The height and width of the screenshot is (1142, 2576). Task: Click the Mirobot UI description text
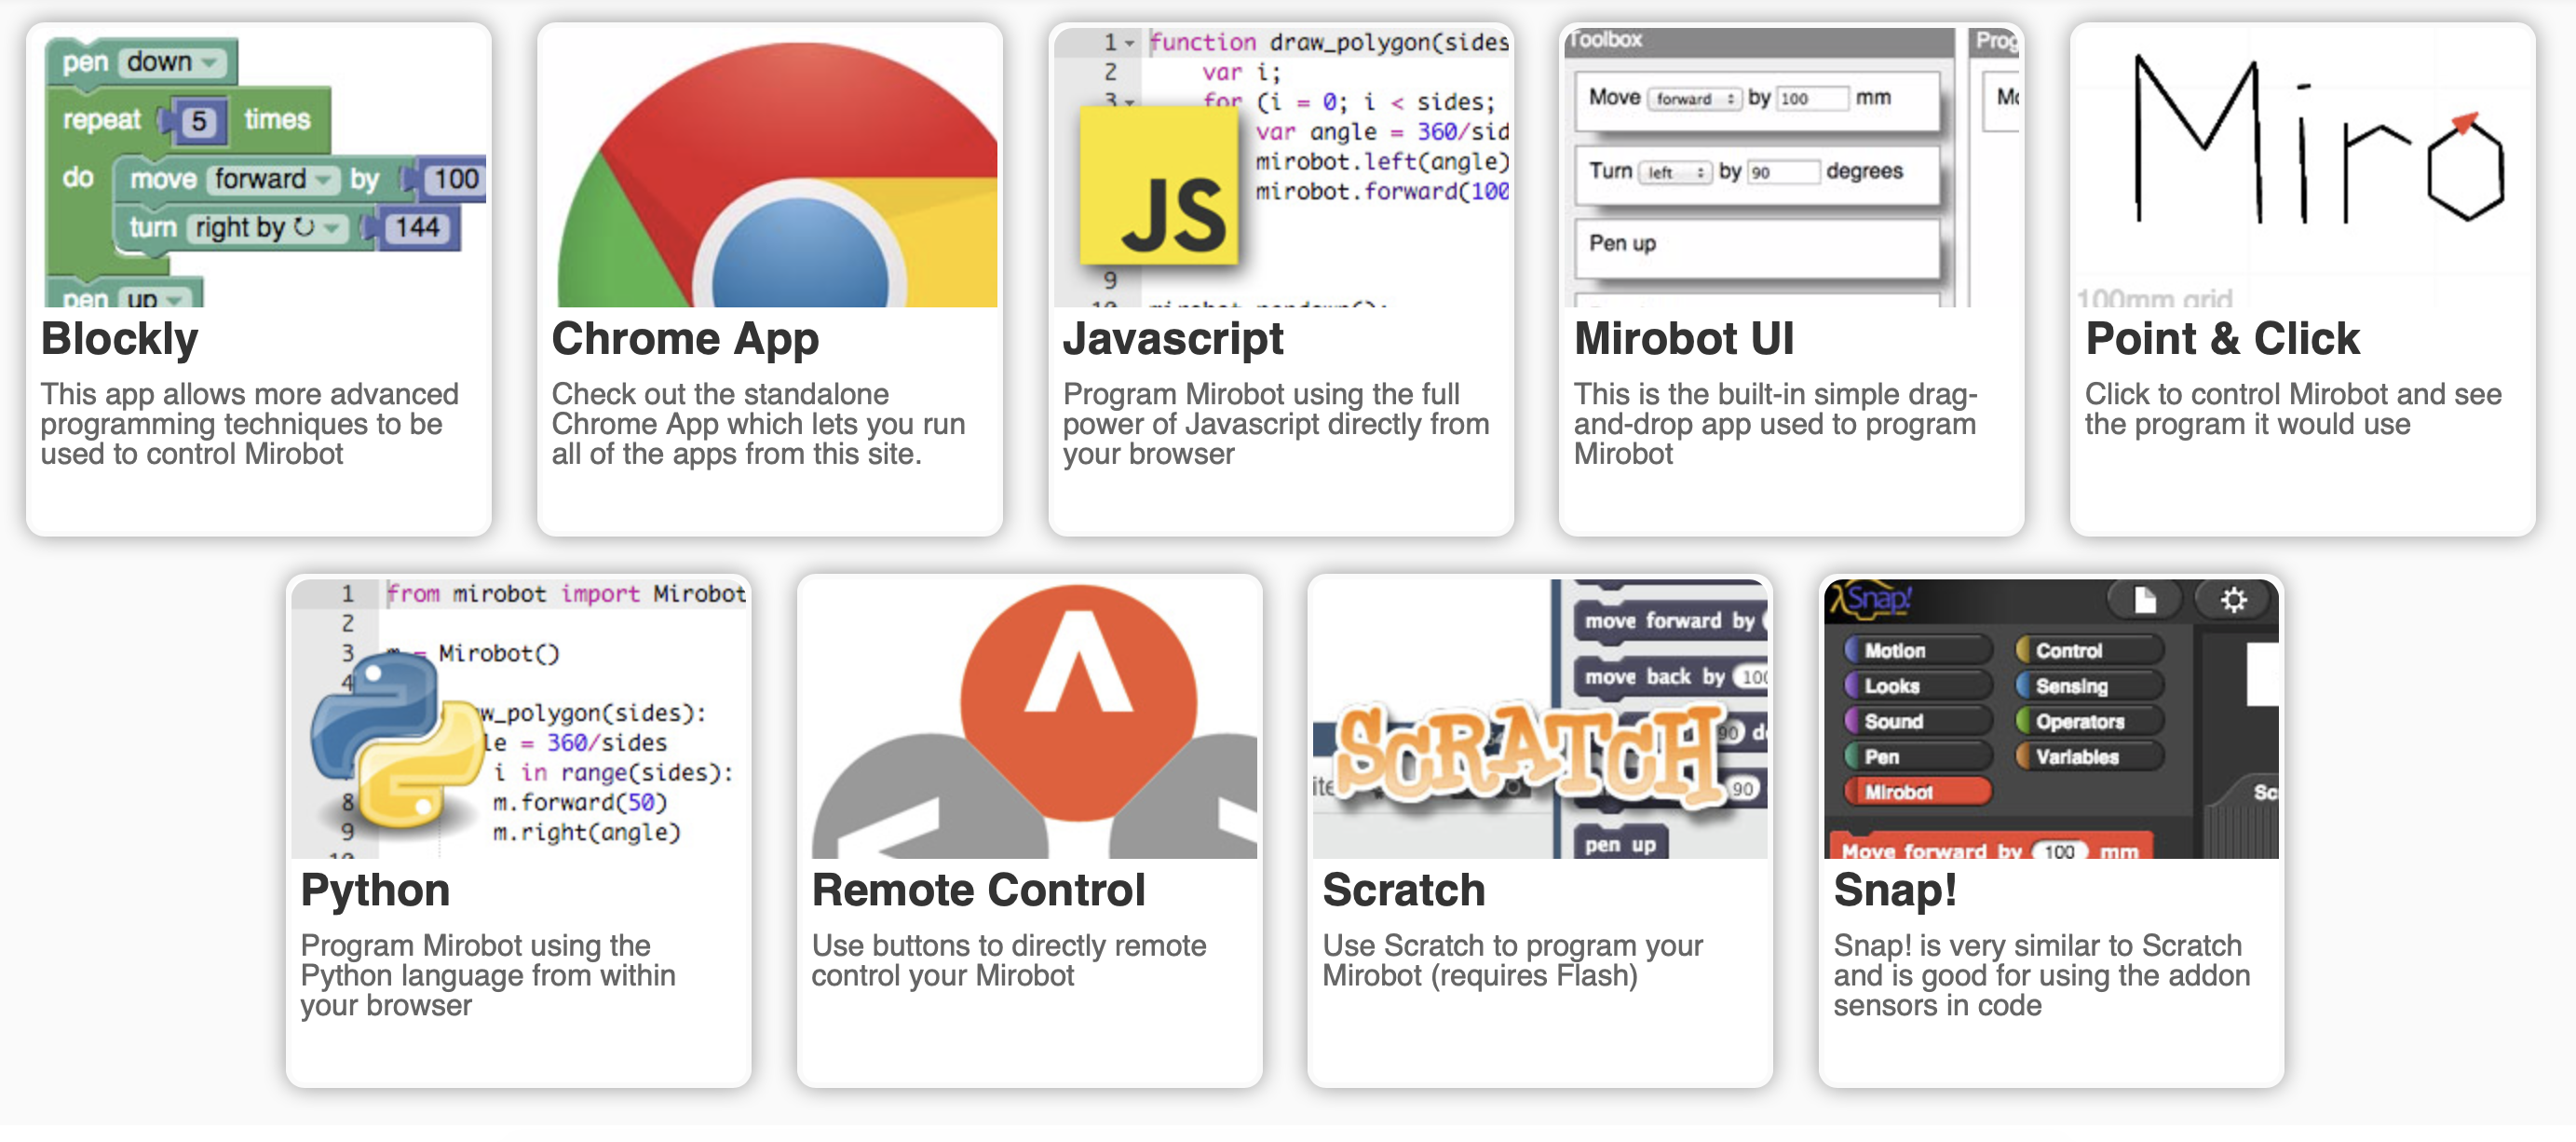click(1776, 424)
